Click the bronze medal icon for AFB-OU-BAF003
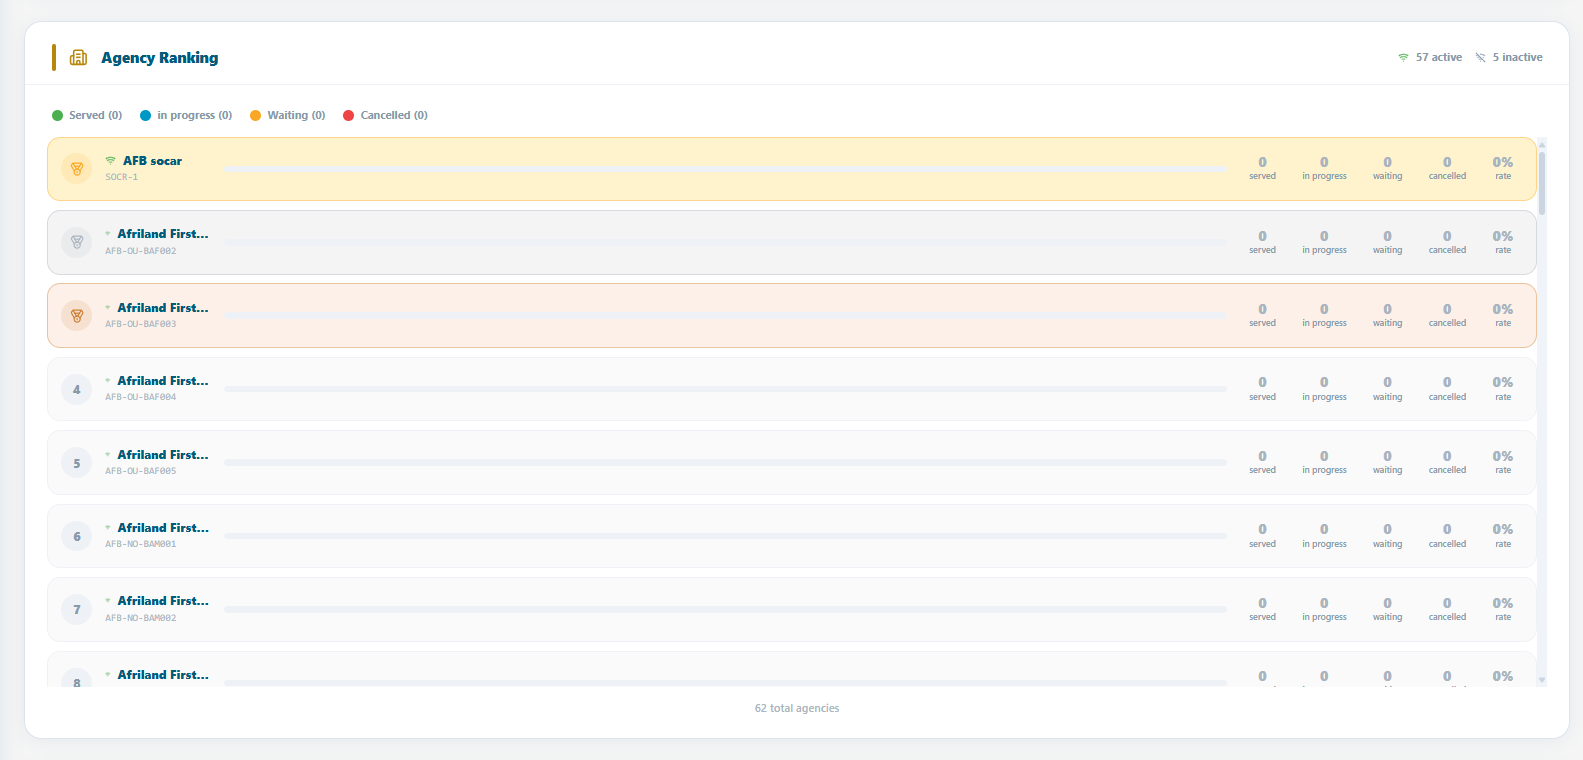 (x=77, y=316)
